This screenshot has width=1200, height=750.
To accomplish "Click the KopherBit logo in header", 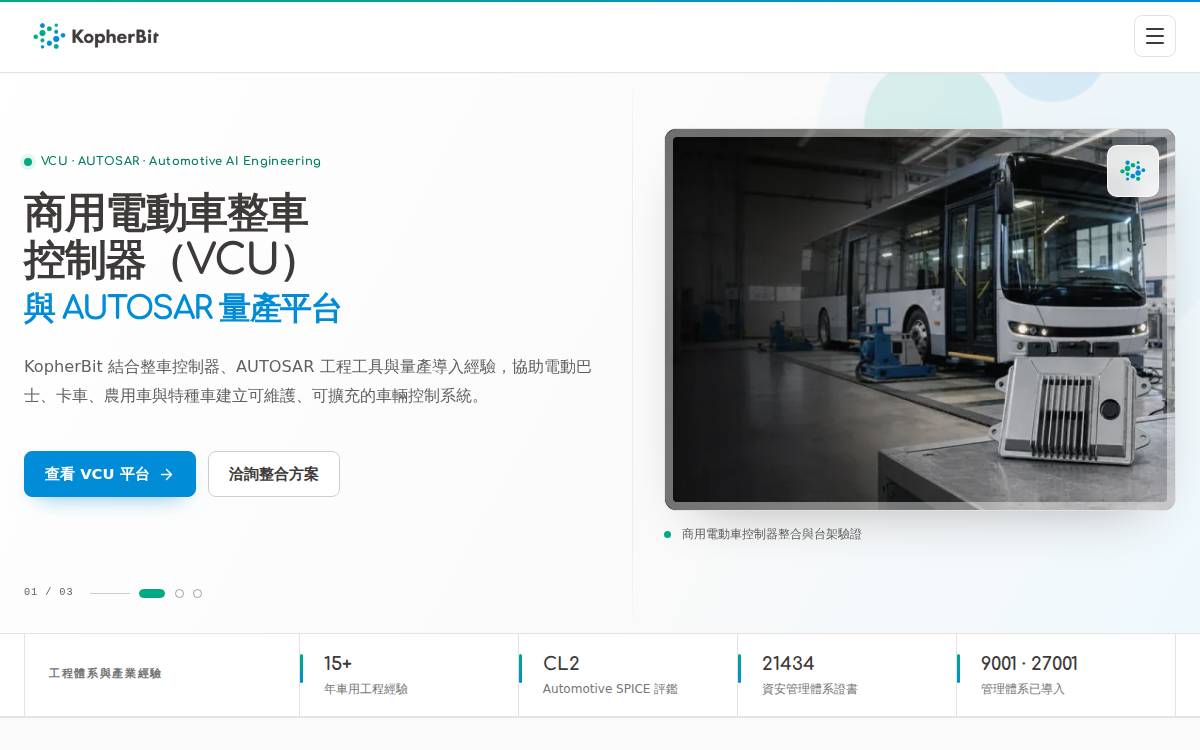I will pyautogui.click(x=96, y=36).
